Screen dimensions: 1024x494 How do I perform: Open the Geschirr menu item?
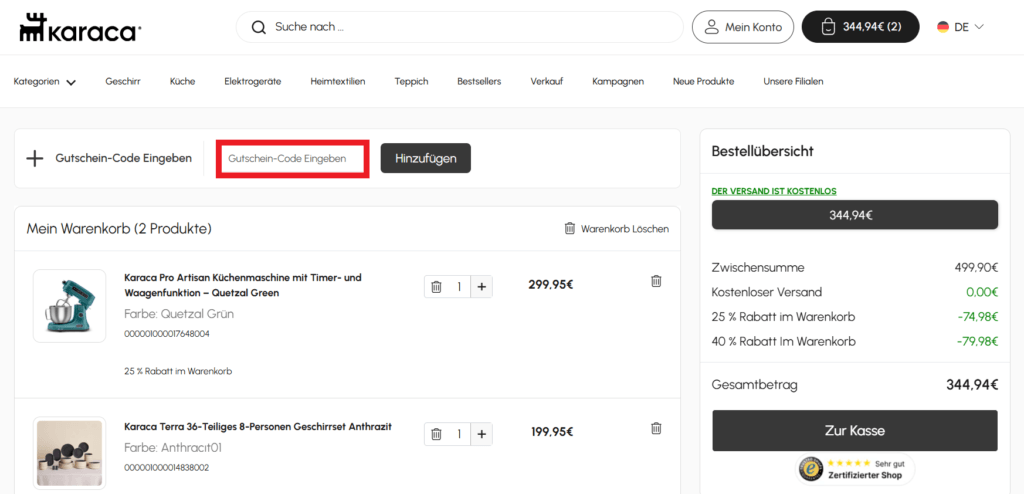[x=123, y=82]
